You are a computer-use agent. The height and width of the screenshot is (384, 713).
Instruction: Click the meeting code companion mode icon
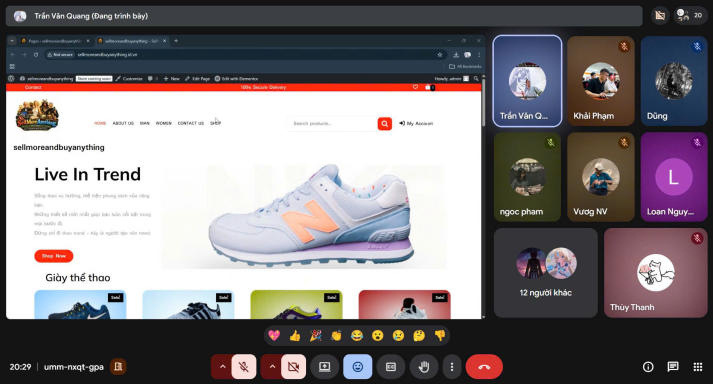(118, 367)
